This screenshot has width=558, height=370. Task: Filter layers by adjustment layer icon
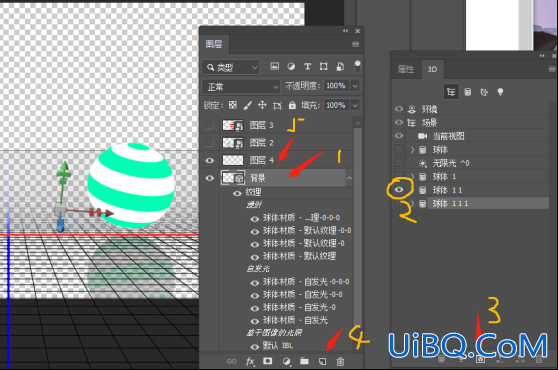click(x=291, y=67)
